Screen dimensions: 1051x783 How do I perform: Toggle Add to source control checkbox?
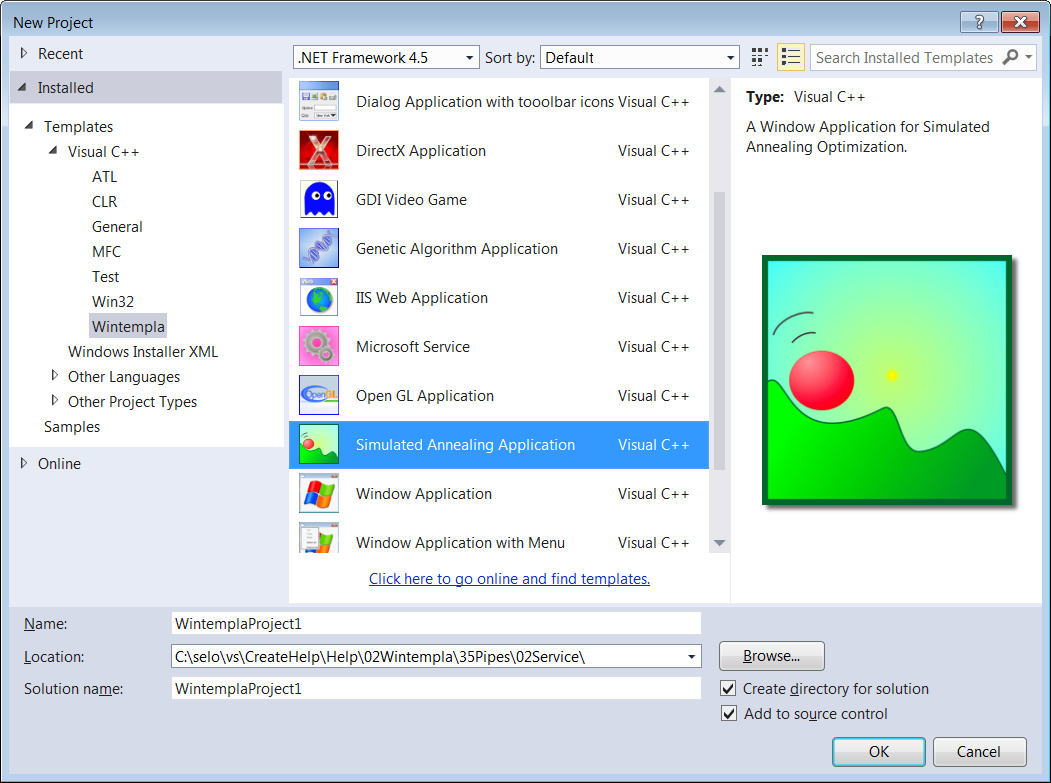coord(728,713)
